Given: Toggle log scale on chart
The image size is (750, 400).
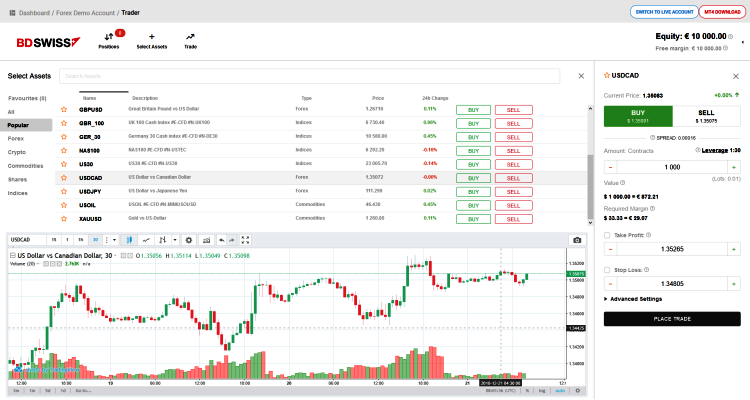Looking at the screenshot, I should click(x=542, y=390).
